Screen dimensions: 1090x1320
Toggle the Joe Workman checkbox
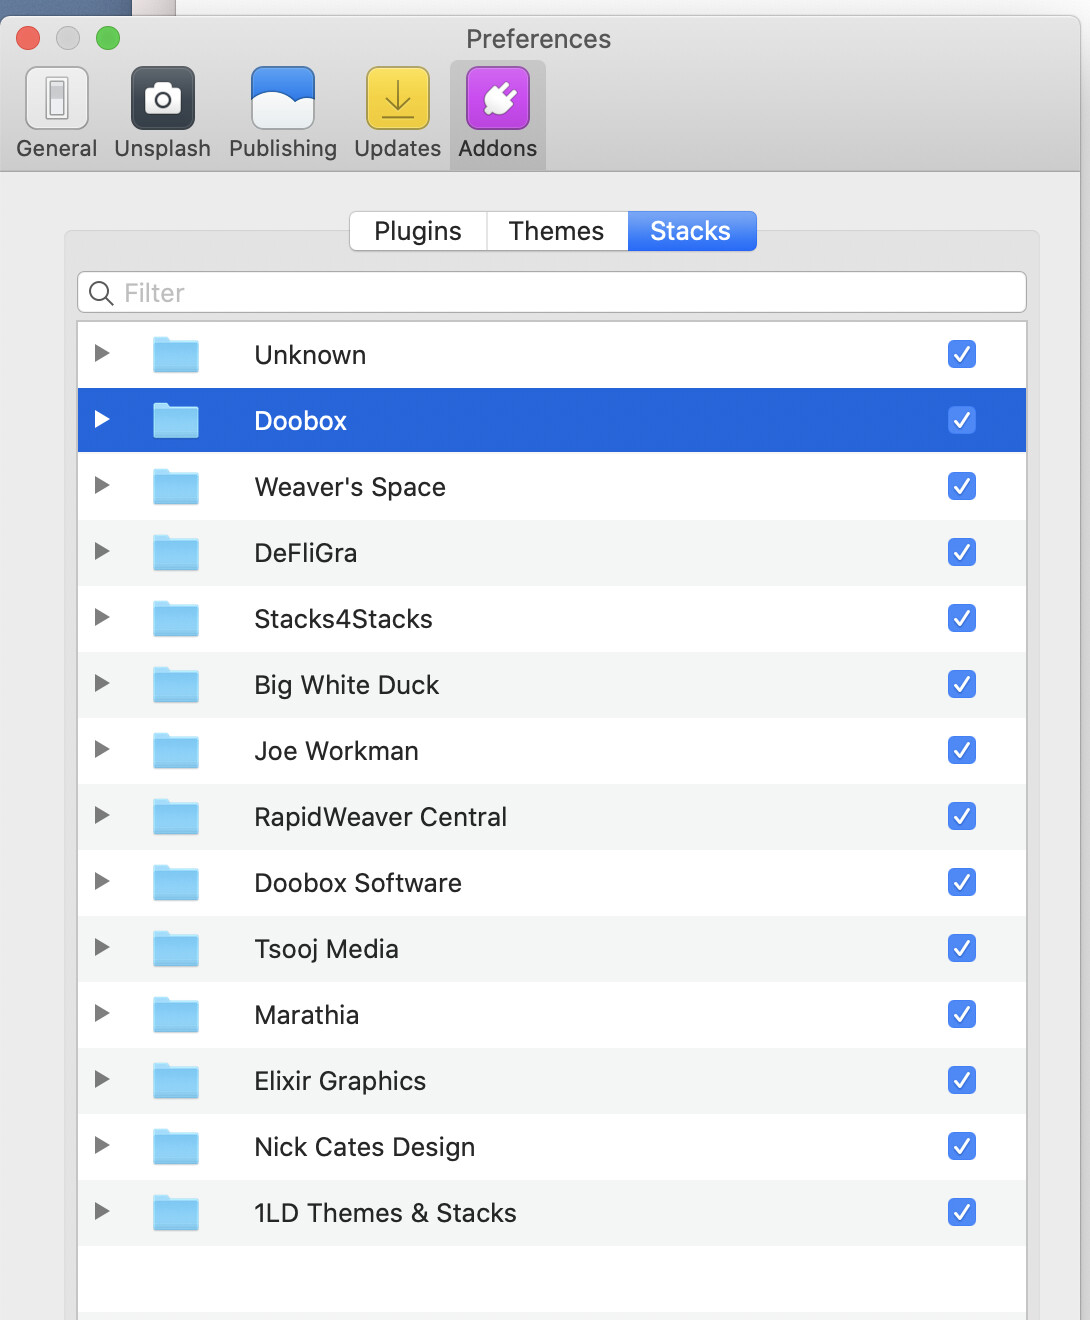962,750
